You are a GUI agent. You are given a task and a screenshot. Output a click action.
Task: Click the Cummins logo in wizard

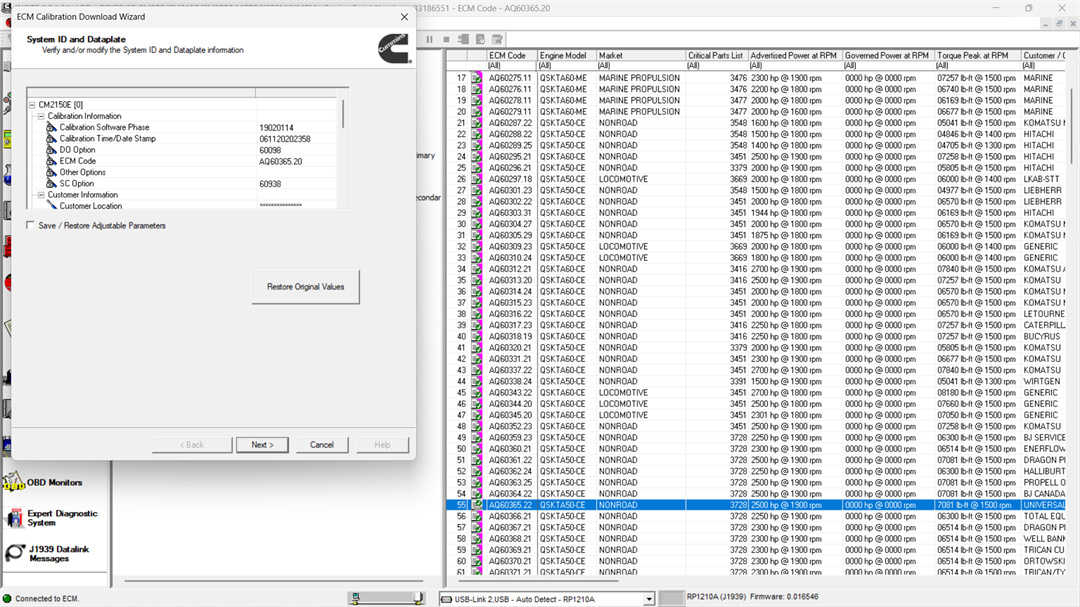(x=393, y=48)
